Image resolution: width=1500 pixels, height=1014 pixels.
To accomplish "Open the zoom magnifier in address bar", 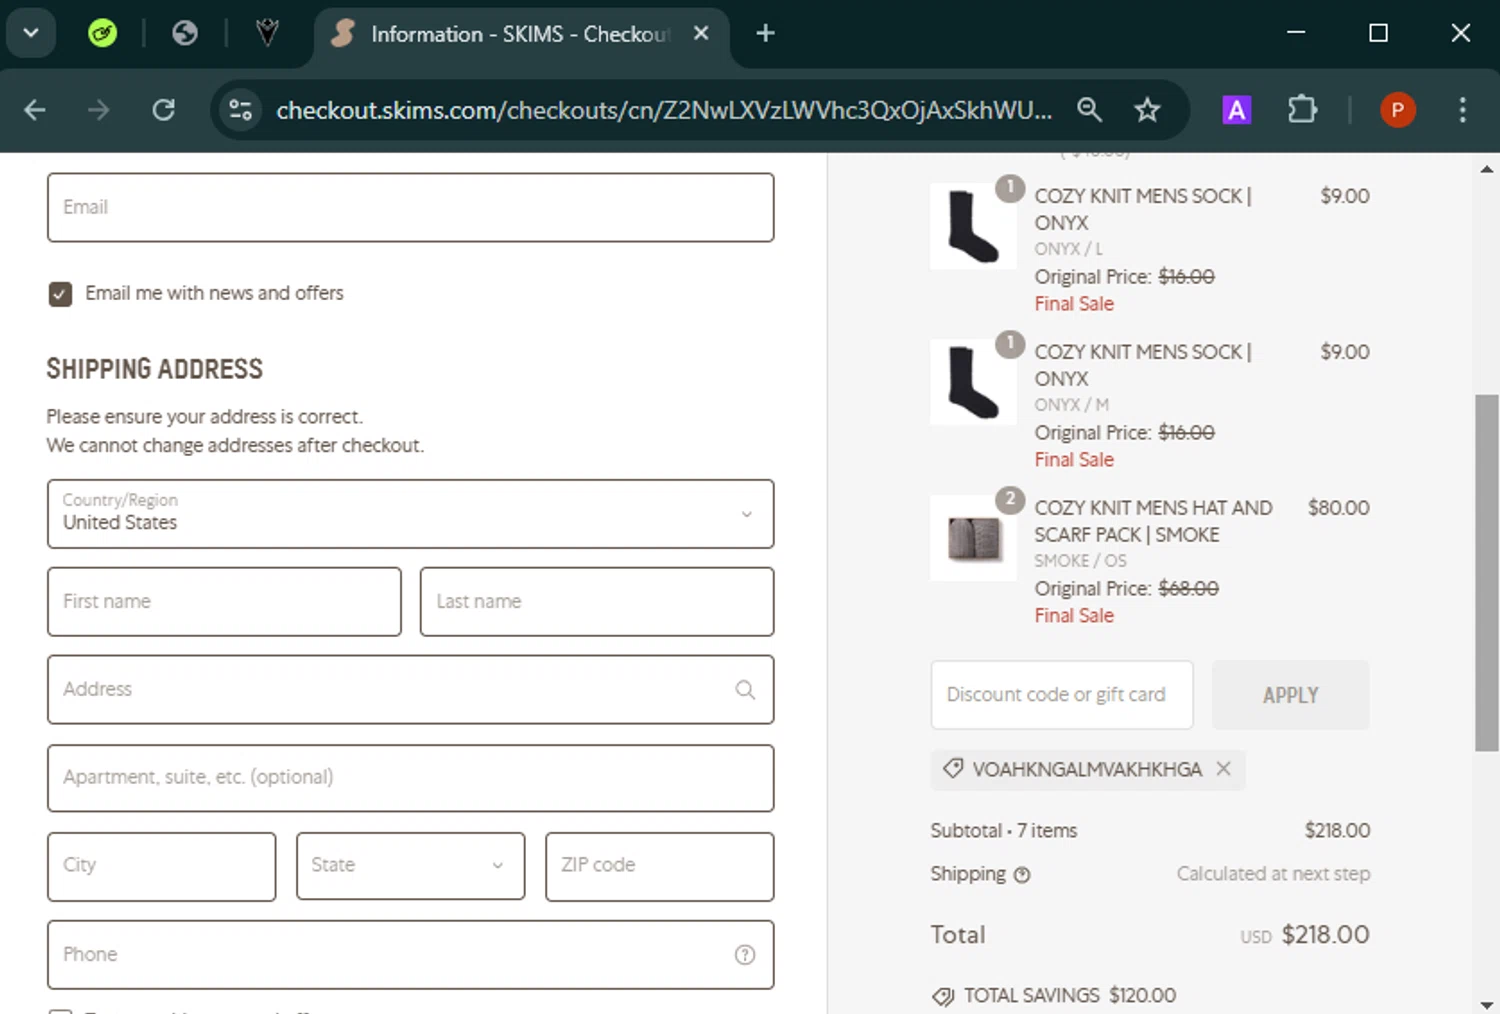I will [1089, 110].
